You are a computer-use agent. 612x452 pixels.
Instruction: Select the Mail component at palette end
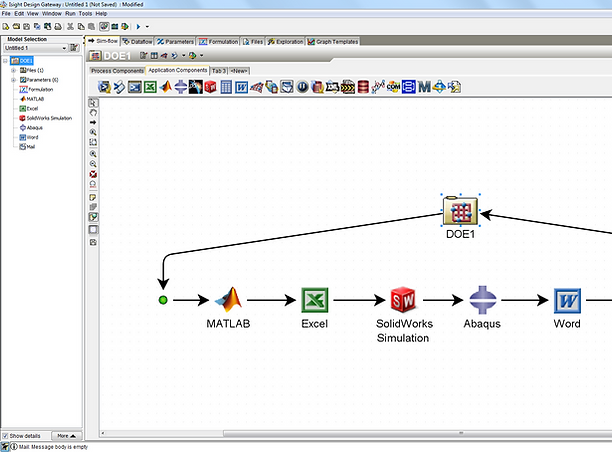[x=454, y=87]
